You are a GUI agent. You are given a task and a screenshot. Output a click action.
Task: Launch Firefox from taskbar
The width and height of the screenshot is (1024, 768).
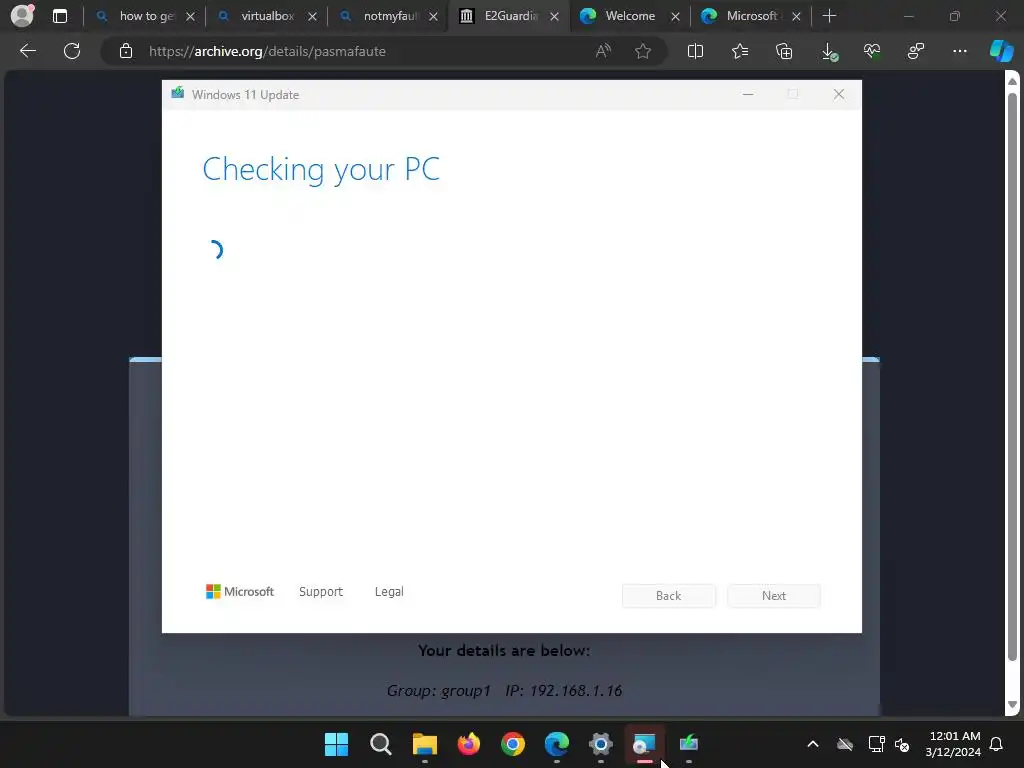click(469, 744)
